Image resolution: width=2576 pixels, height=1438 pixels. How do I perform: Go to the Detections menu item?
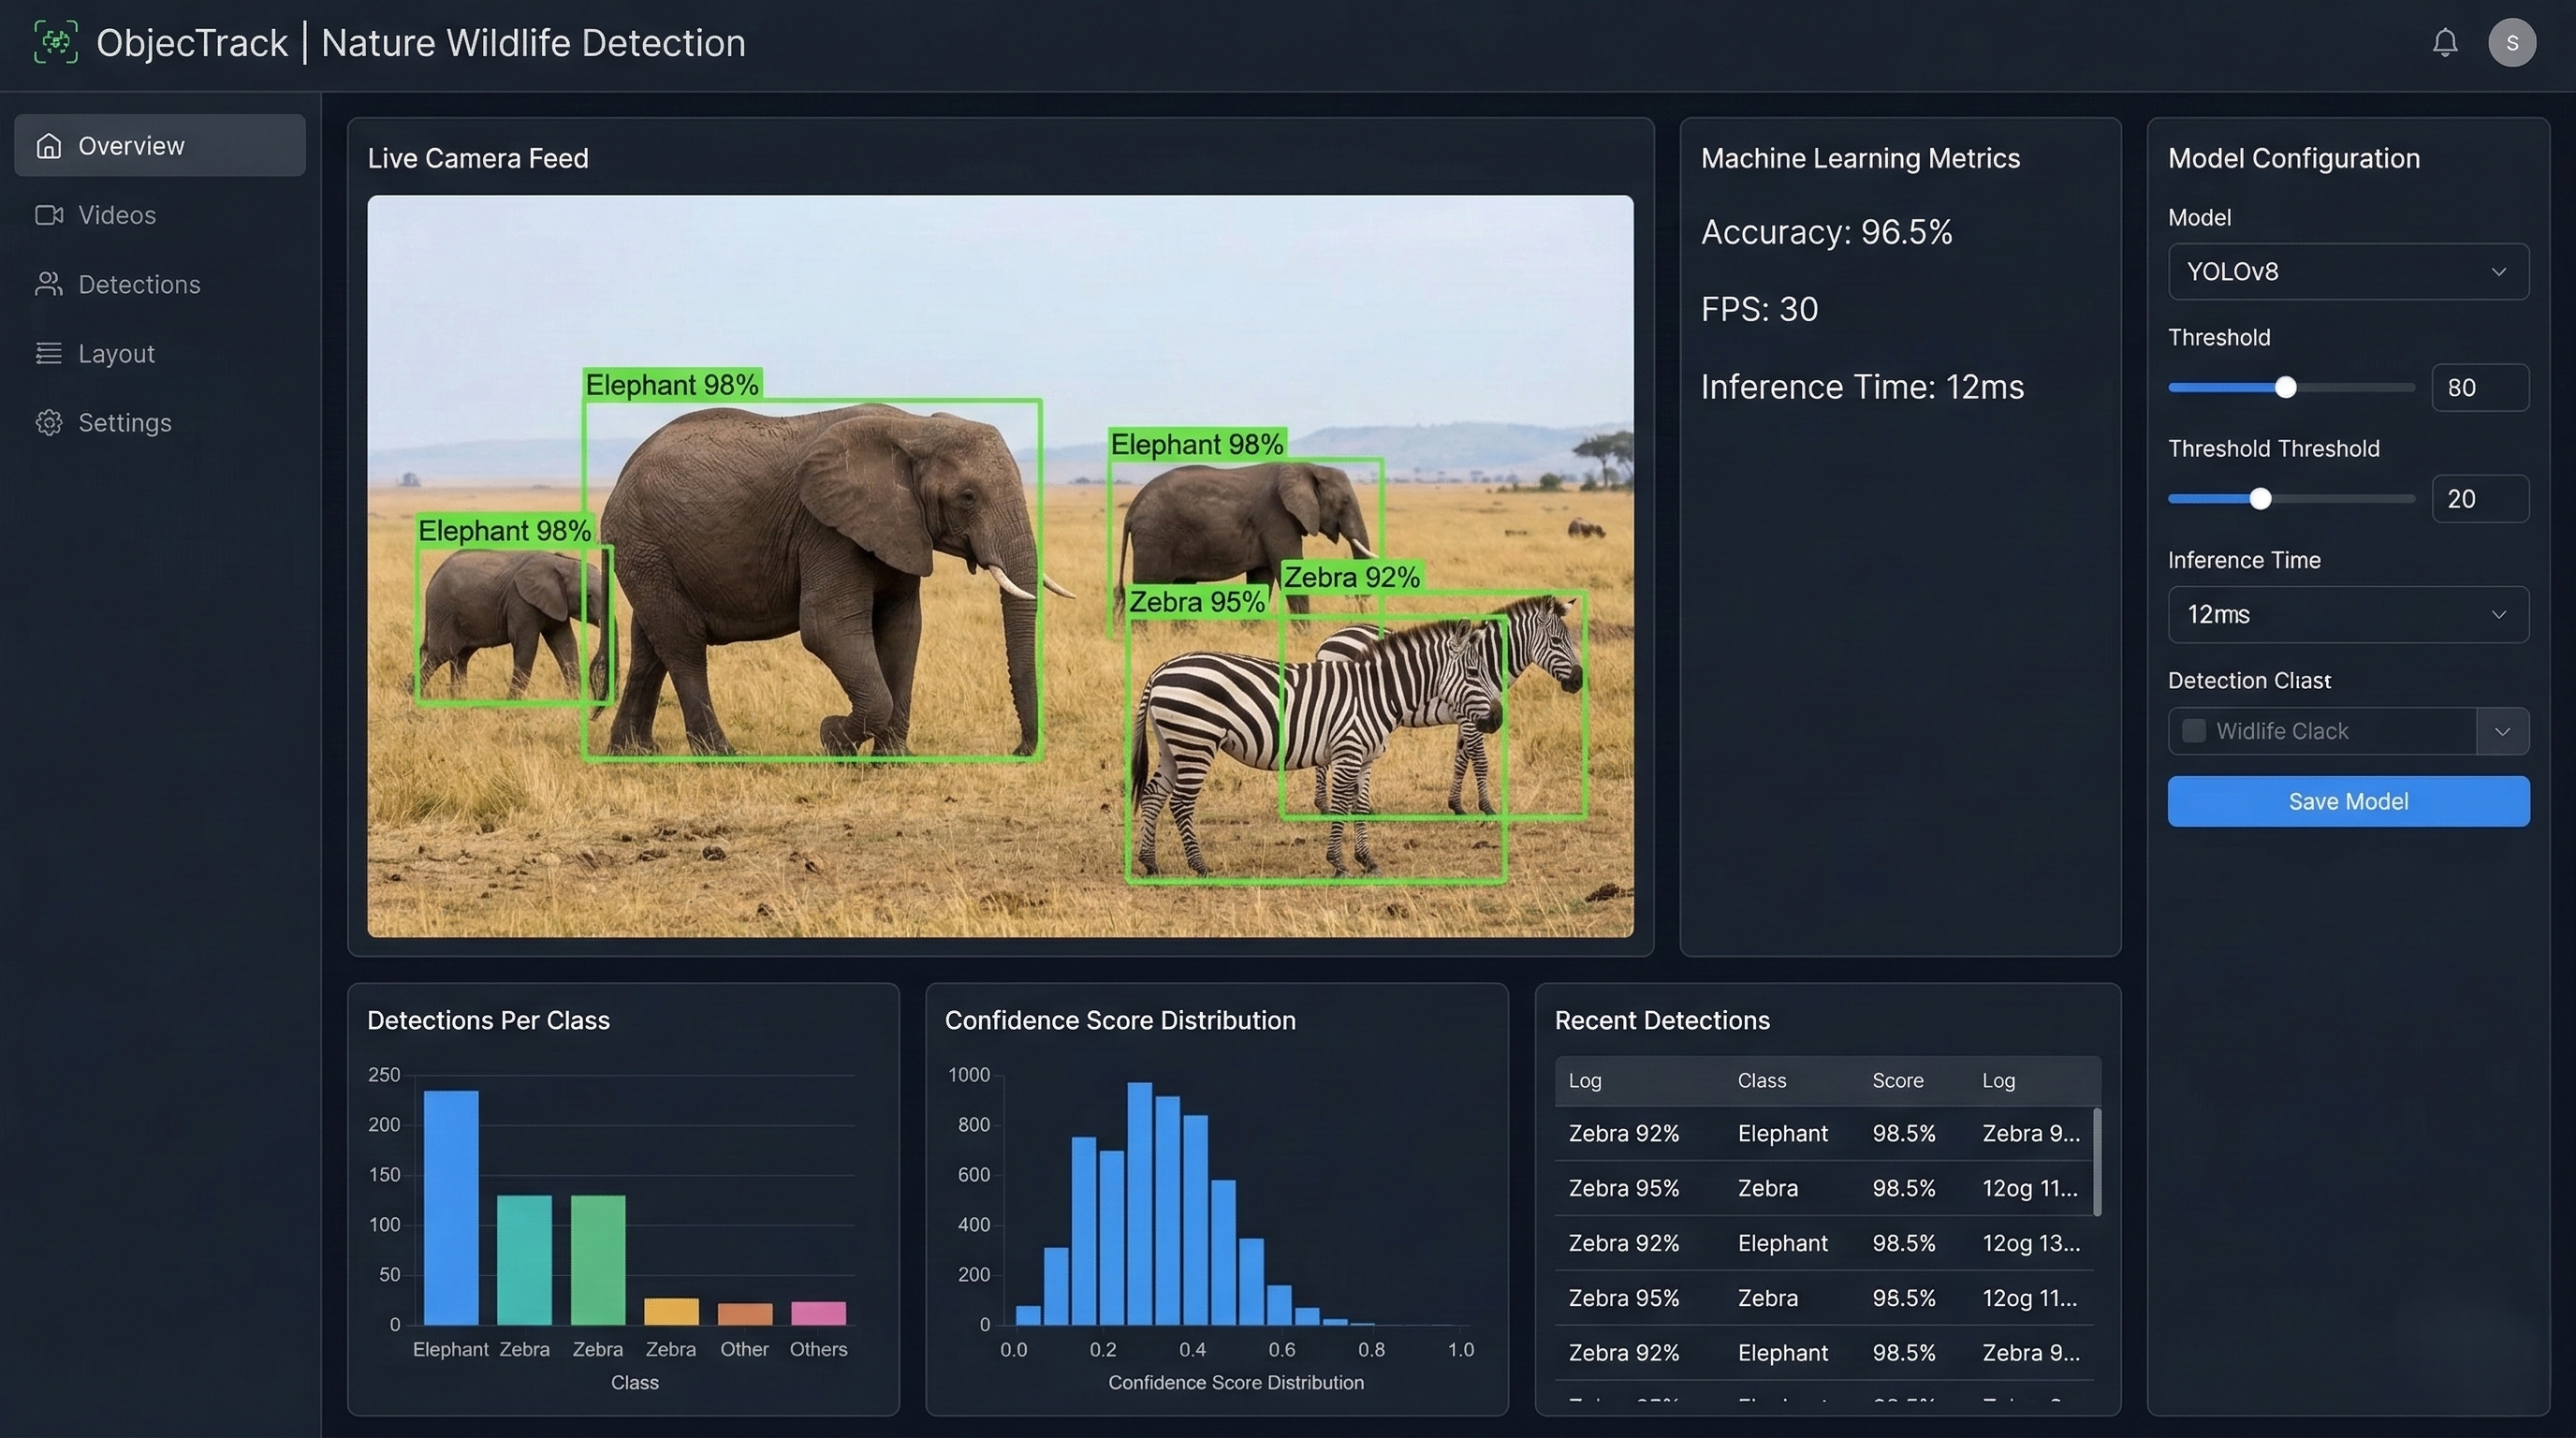tap(139, 284)
